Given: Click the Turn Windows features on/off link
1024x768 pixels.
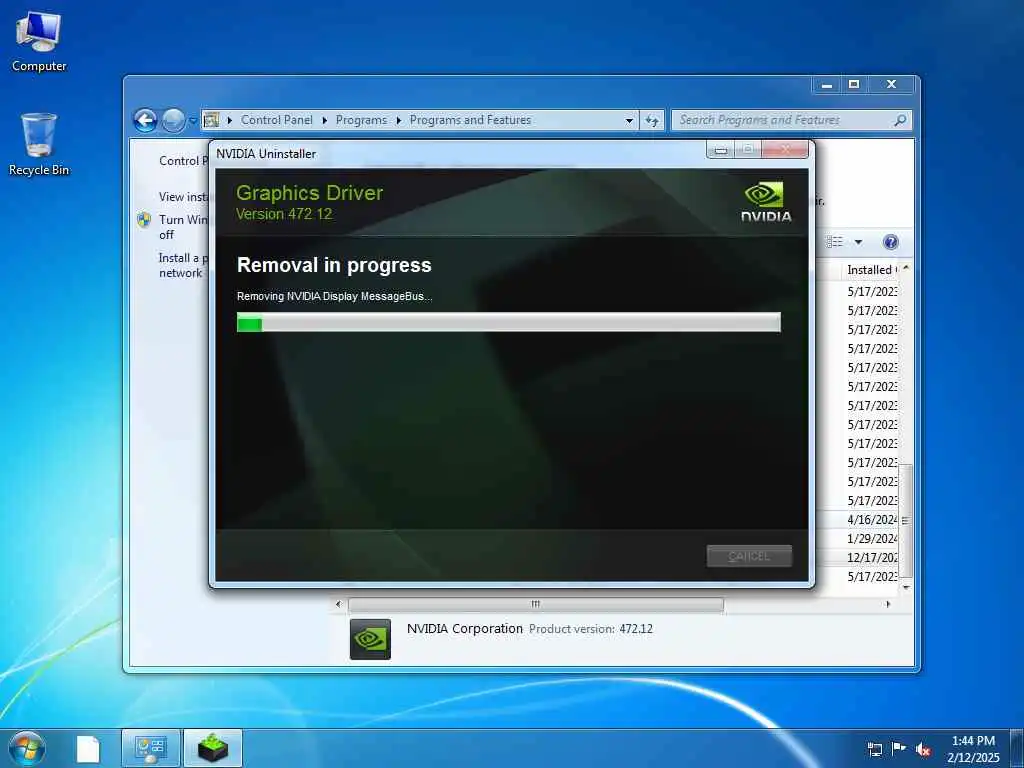Looking at the screenshot, I should click(184, 227).
